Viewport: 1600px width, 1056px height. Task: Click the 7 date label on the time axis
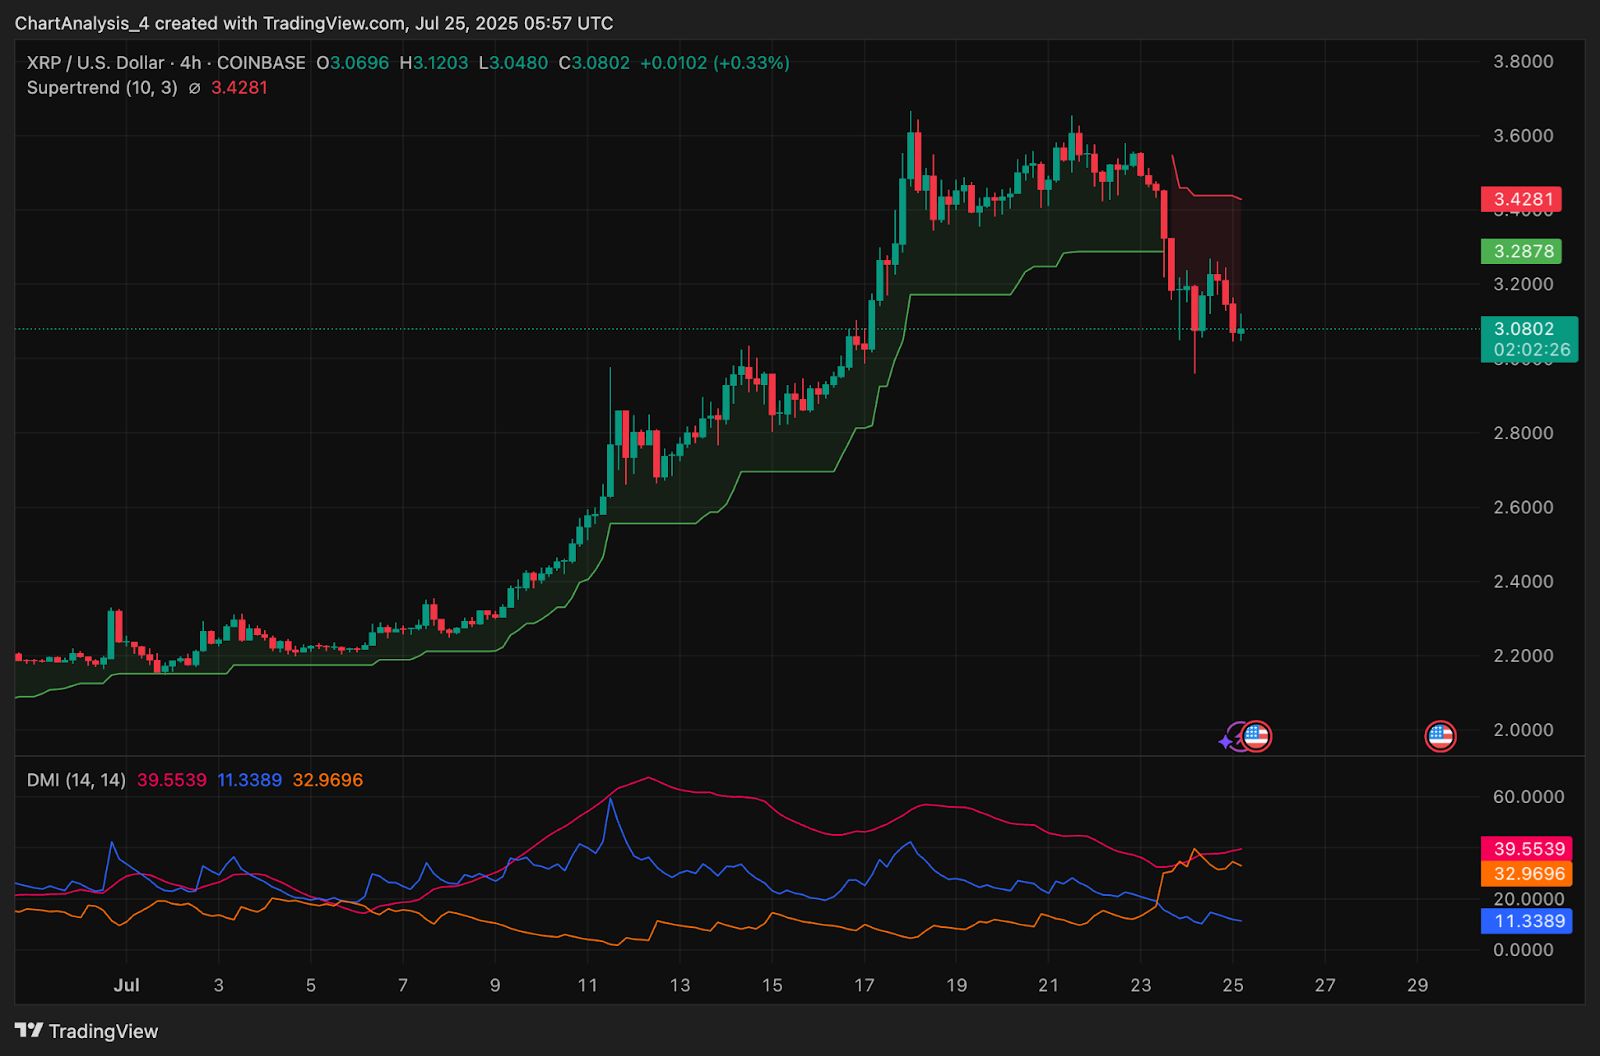coord(403,985)
